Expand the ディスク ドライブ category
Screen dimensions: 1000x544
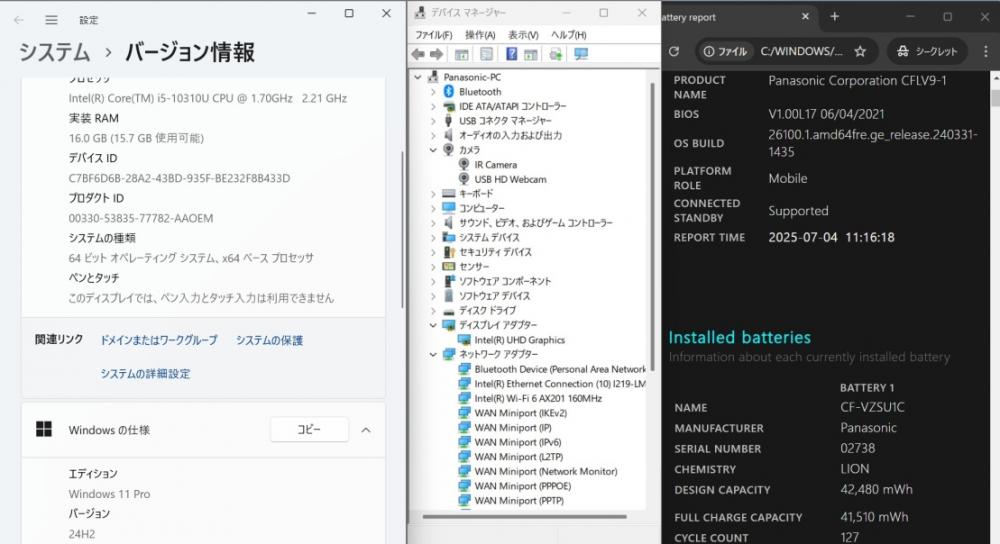click(433, 311)
